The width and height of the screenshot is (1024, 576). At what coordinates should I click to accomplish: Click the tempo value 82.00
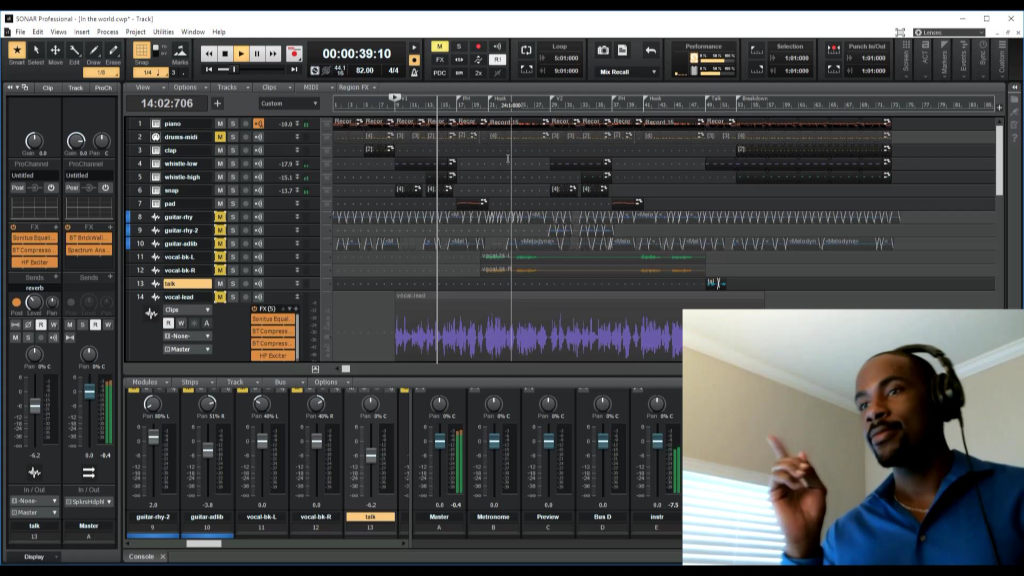(x=365, y=71)
